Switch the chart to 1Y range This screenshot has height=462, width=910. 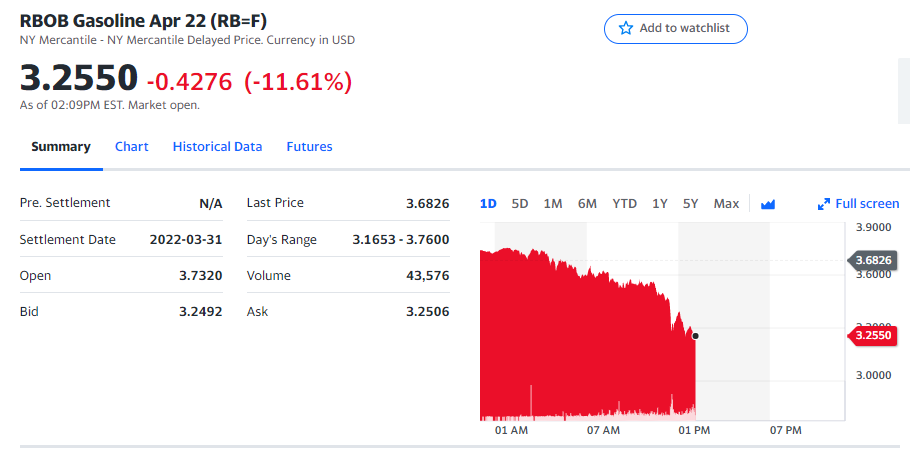click(x=660, y=203)
